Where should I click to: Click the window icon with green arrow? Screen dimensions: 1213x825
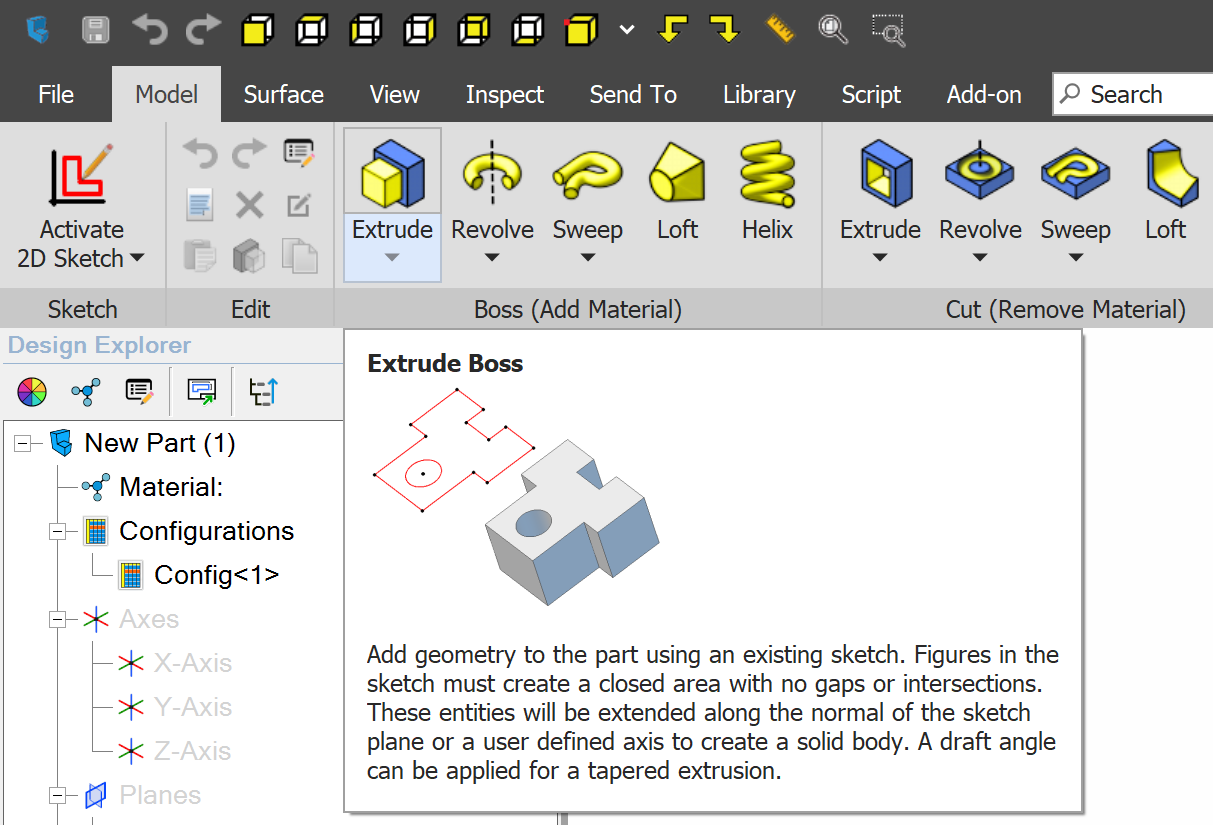coord(202,392)
